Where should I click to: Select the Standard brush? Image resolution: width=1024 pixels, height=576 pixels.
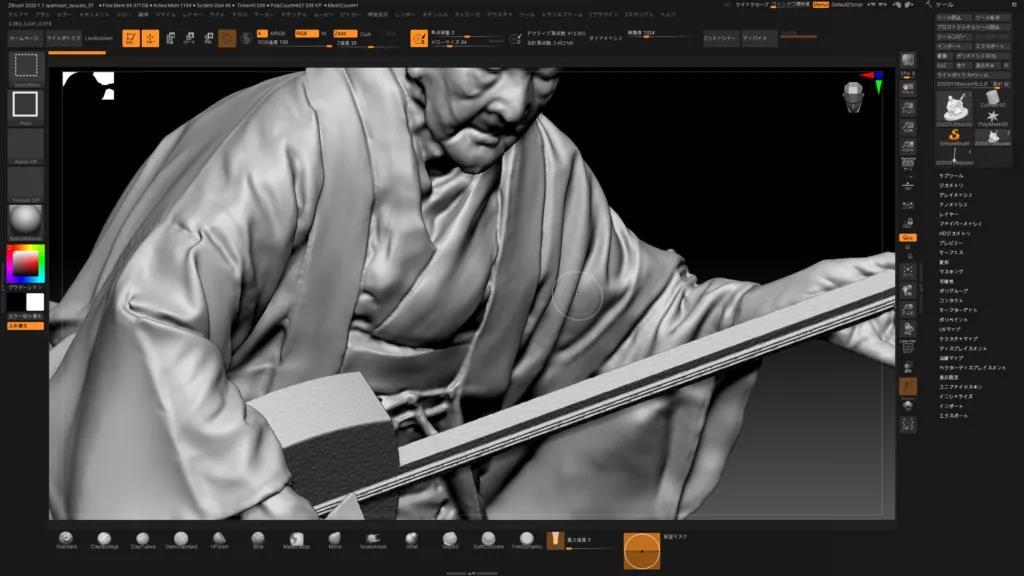click(x=66, y=540)
